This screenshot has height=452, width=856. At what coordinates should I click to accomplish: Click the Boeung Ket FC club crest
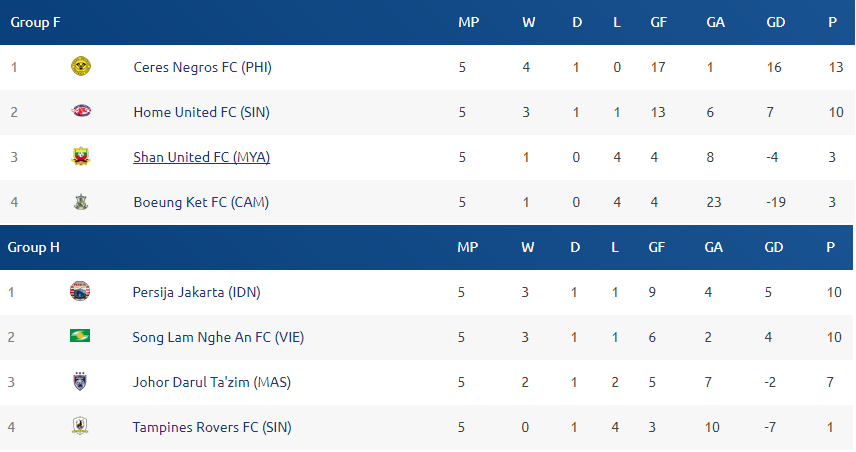81,202
